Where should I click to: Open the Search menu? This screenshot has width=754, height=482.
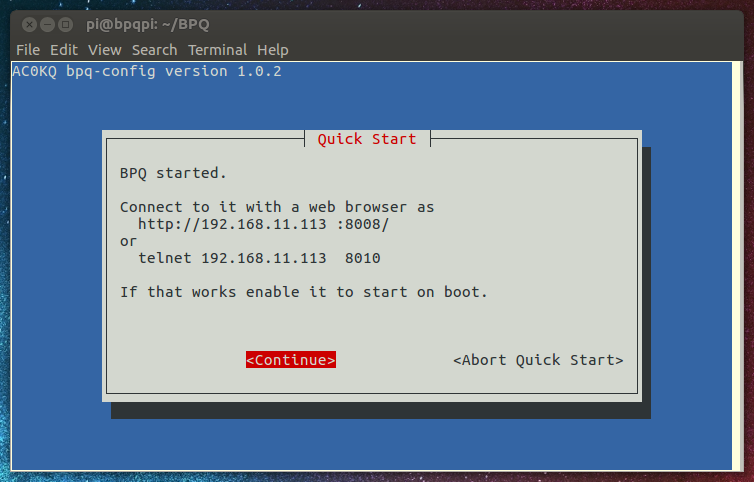point(154,50)
